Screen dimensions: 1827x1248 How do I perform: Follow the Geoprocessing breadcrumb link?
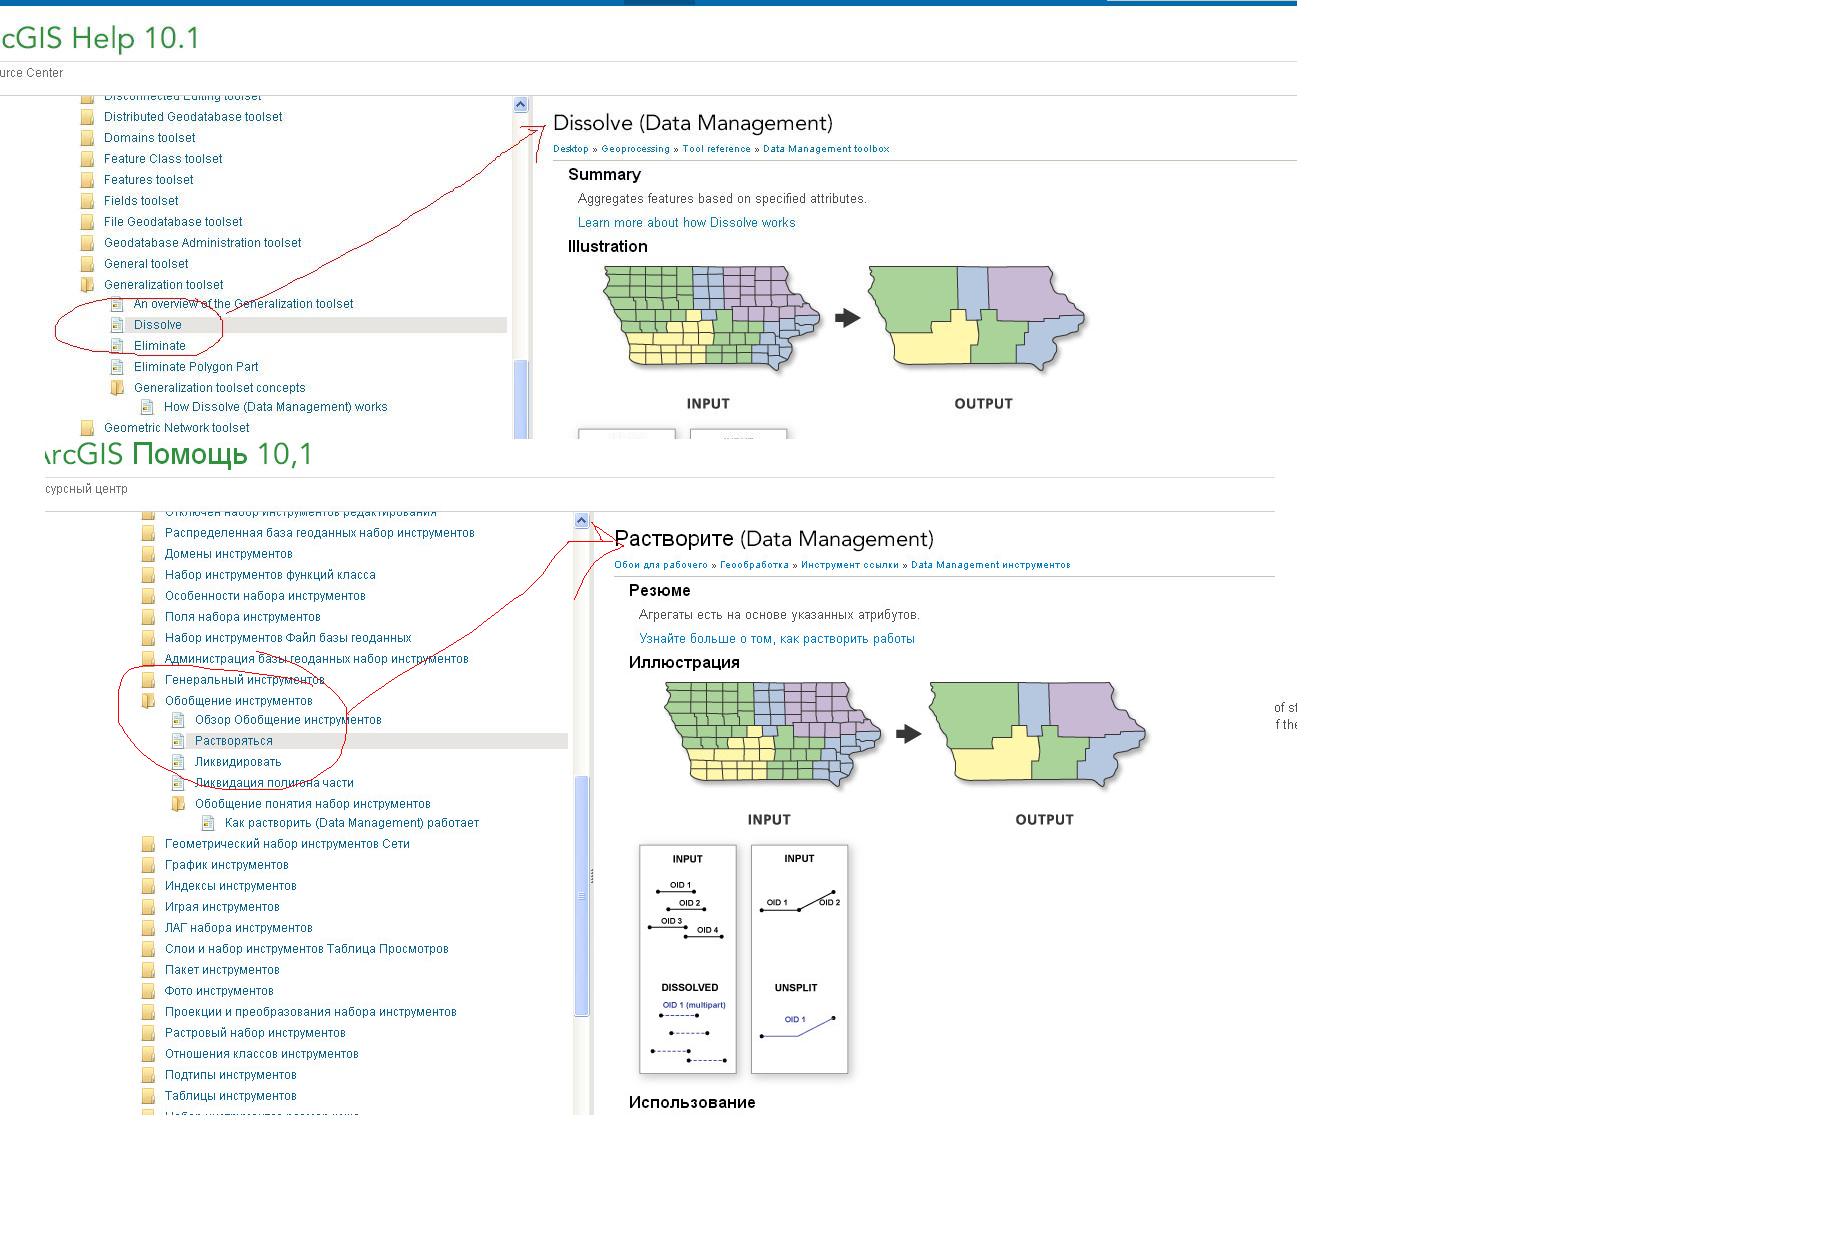[x=635, y=149]
